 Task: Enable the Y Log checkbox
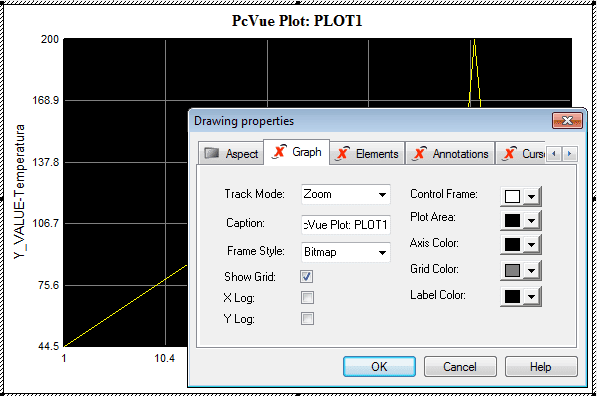[x=307, y=318]
